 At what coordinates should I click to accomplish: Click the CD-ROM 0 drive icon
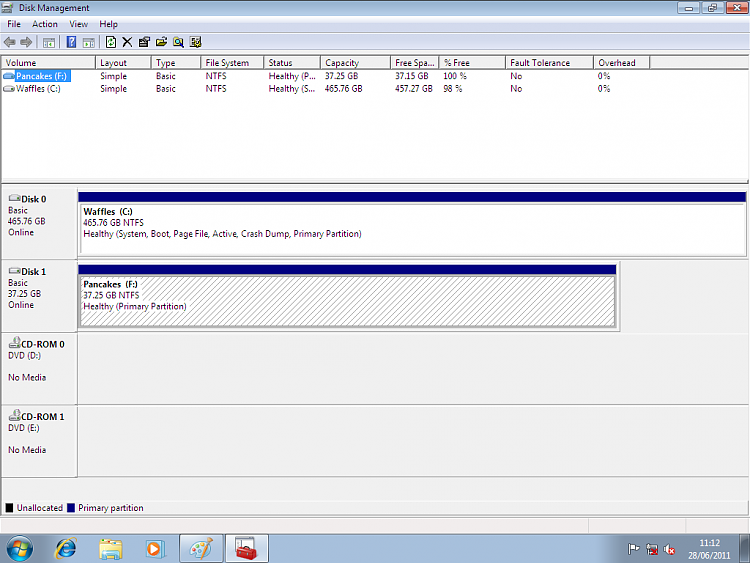(x=15, y=342)
